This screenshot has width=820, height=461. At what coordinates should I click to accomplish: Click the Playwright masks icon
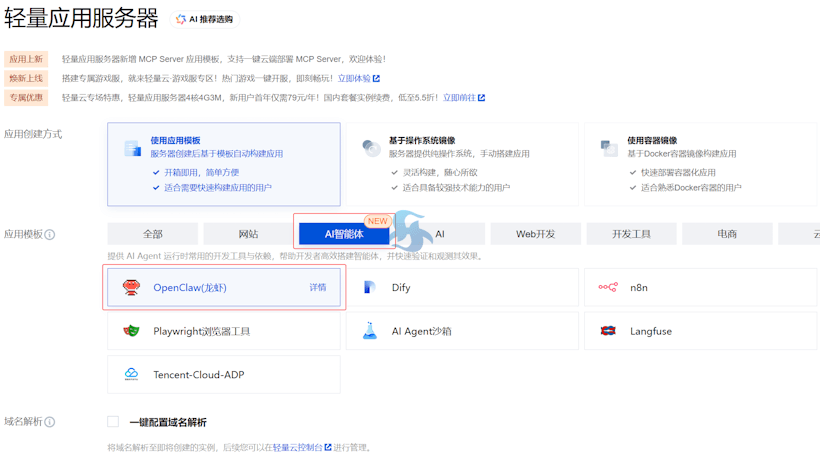tap(131, 331)
